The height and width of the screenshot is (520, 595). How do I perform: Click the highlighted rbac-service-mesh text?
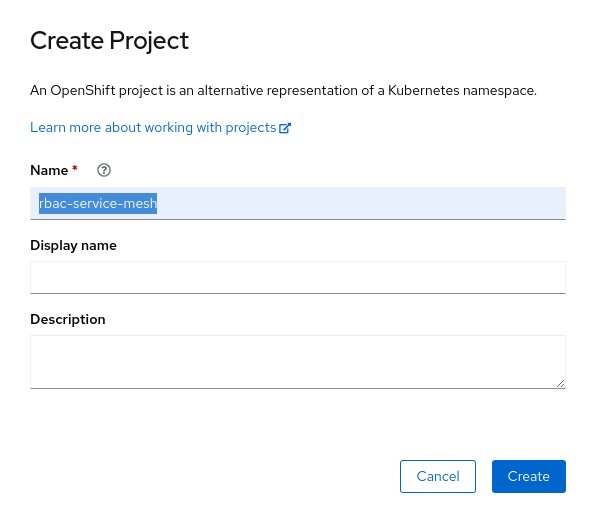click(98, 203)
